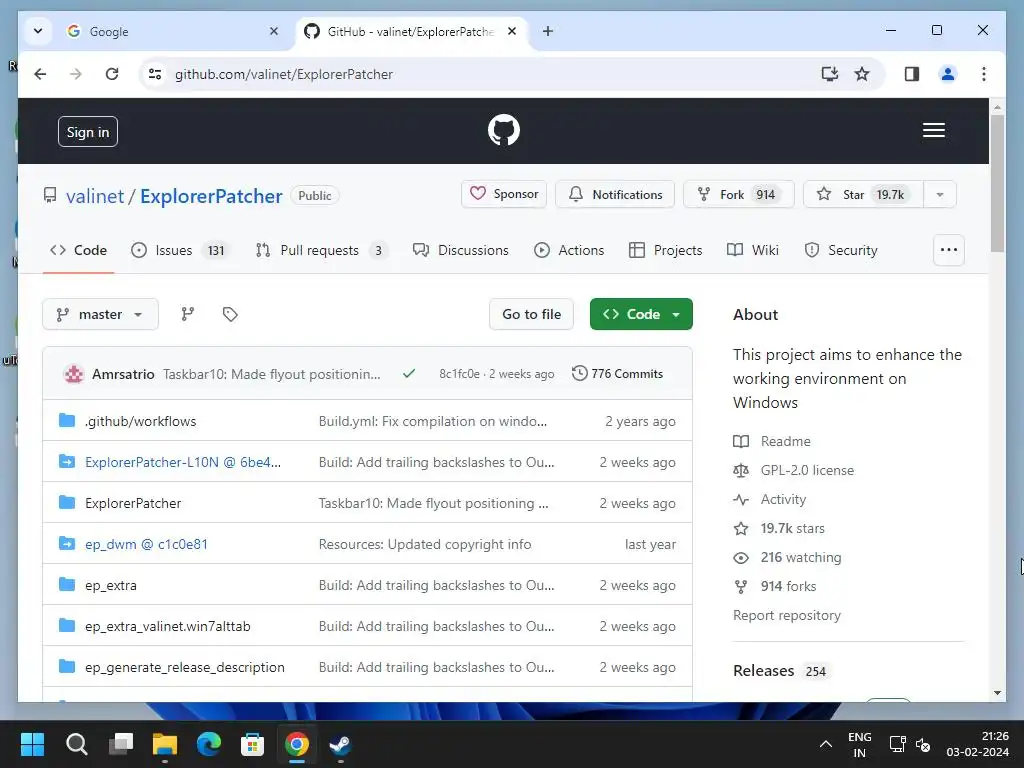Viewport: 1024px width, 768px height.
Task: Open the Wiki tab
Action: point(753,250)
